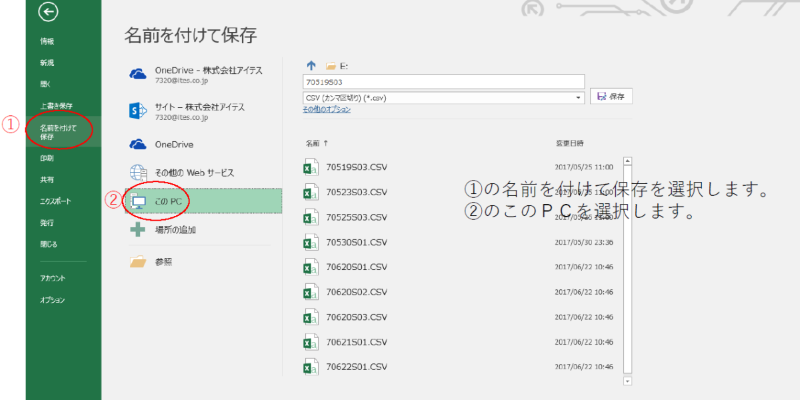Click the back arrow to exit backstage

(x=48, y=13)
